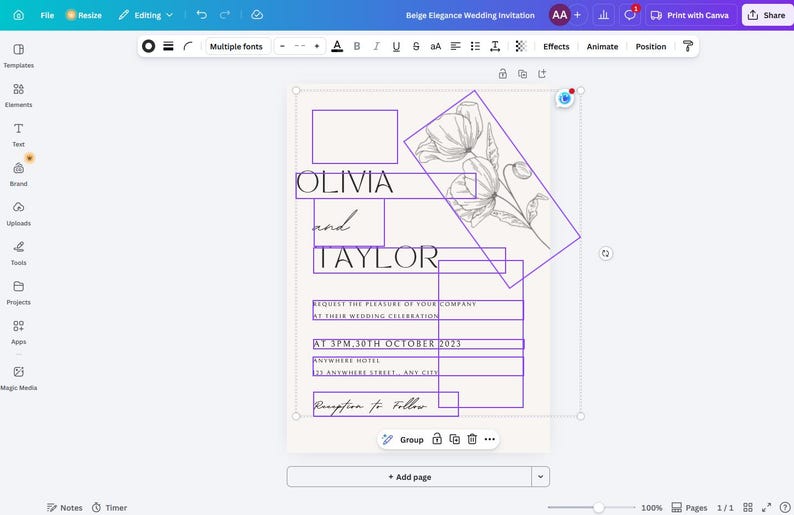Click the Print with Canva button
The height and width of the screenshot is (515, 794).
(690, 15)
